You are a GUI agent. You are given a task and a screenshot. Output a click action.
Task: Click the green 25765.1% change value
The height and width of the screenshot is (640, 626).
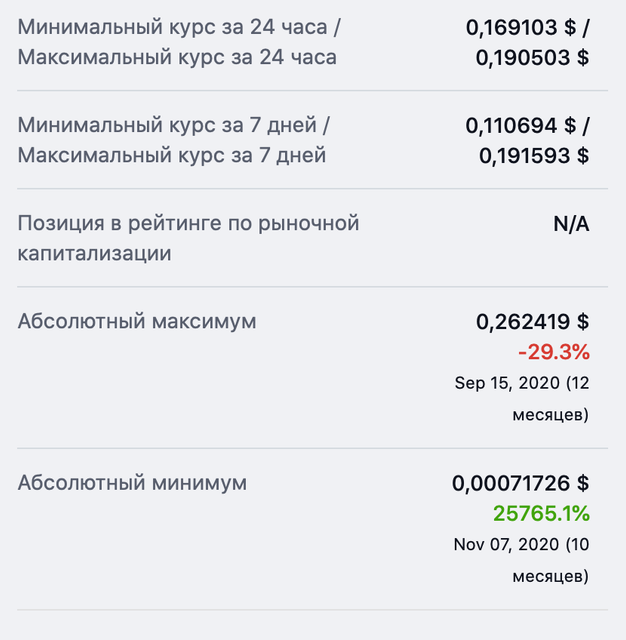coord(541,513)
